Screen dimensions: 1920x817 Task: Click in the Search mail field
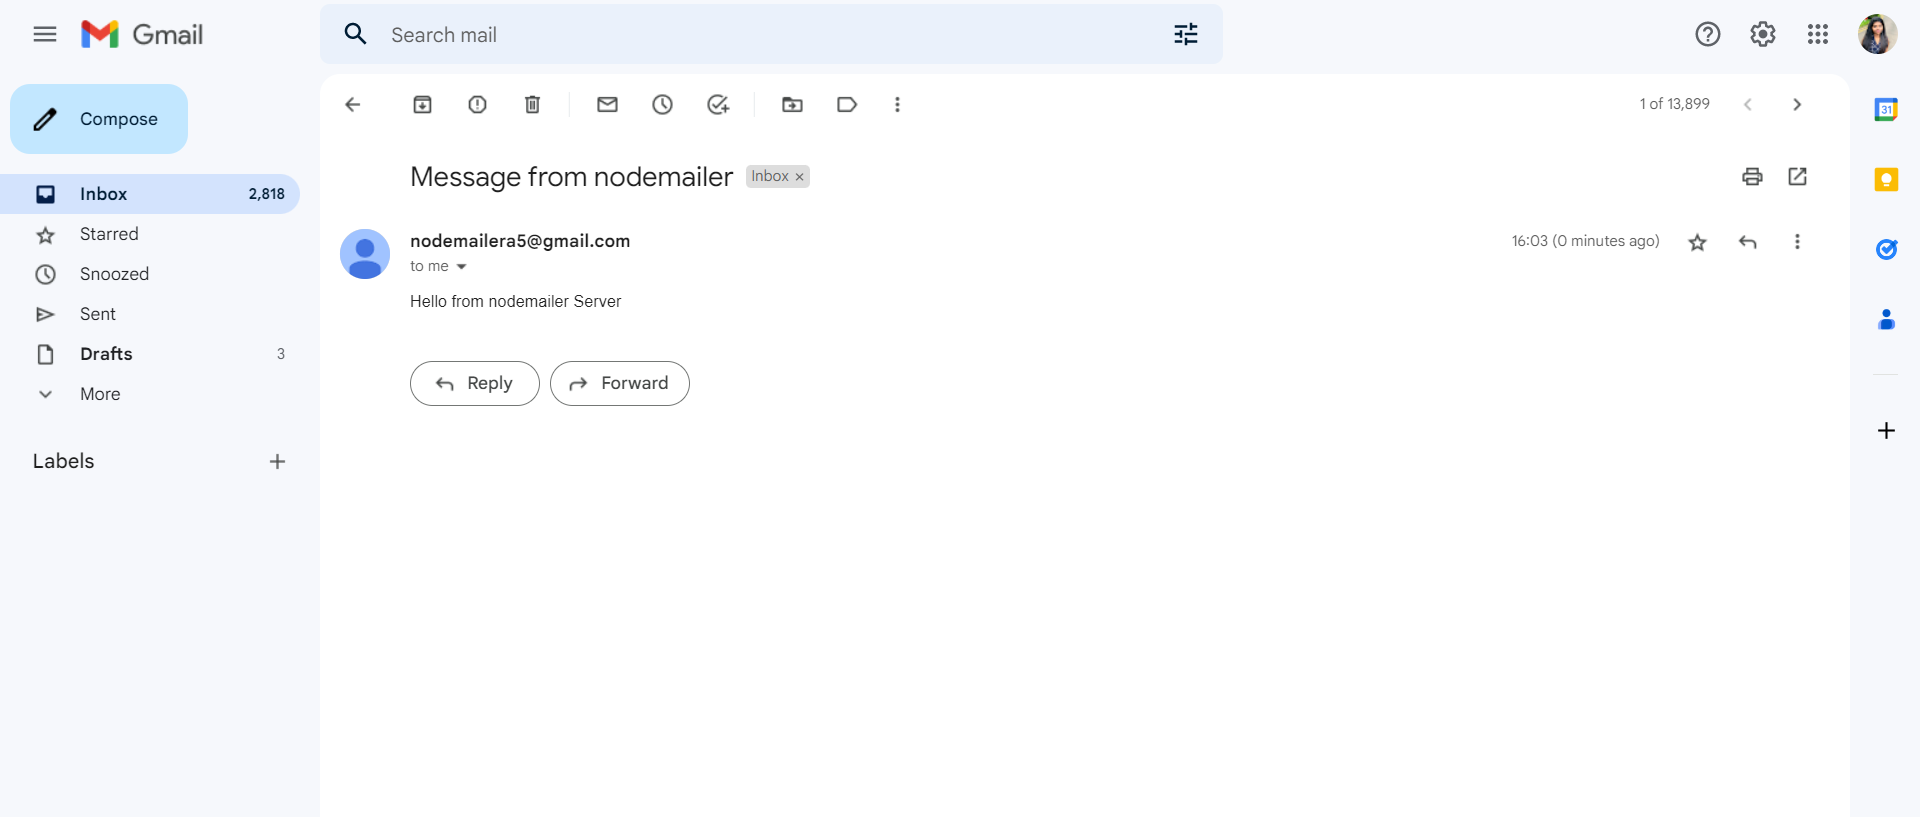pos(770,35)
